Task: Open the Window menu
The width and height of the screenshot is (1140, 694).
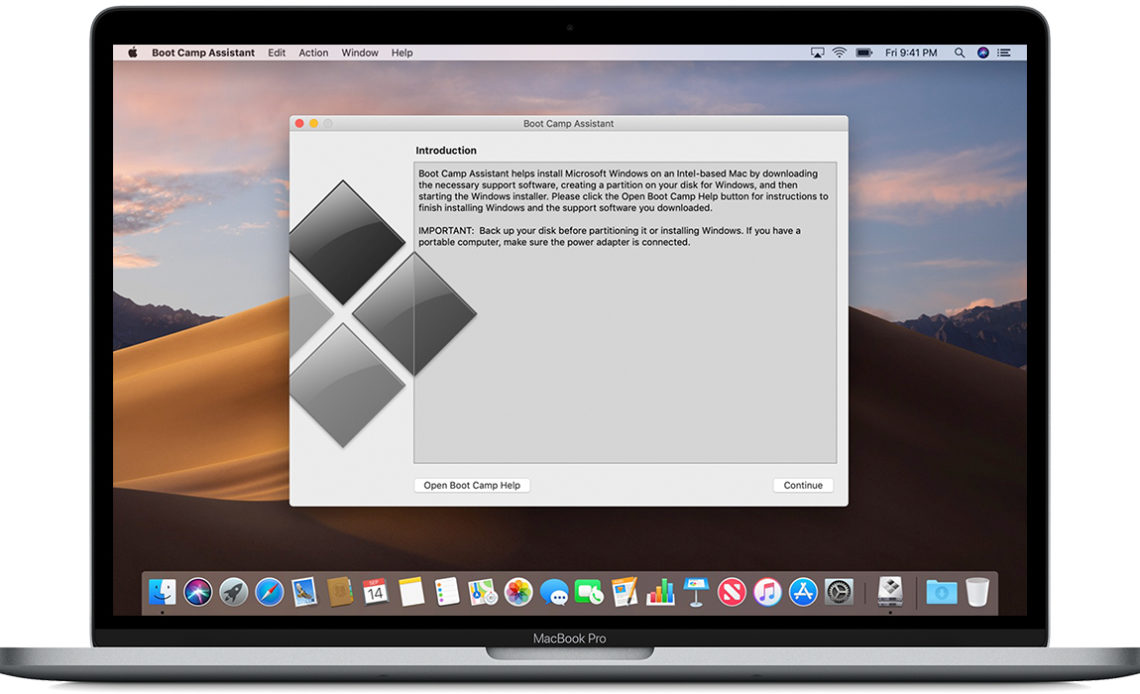Action: (360, 52)
